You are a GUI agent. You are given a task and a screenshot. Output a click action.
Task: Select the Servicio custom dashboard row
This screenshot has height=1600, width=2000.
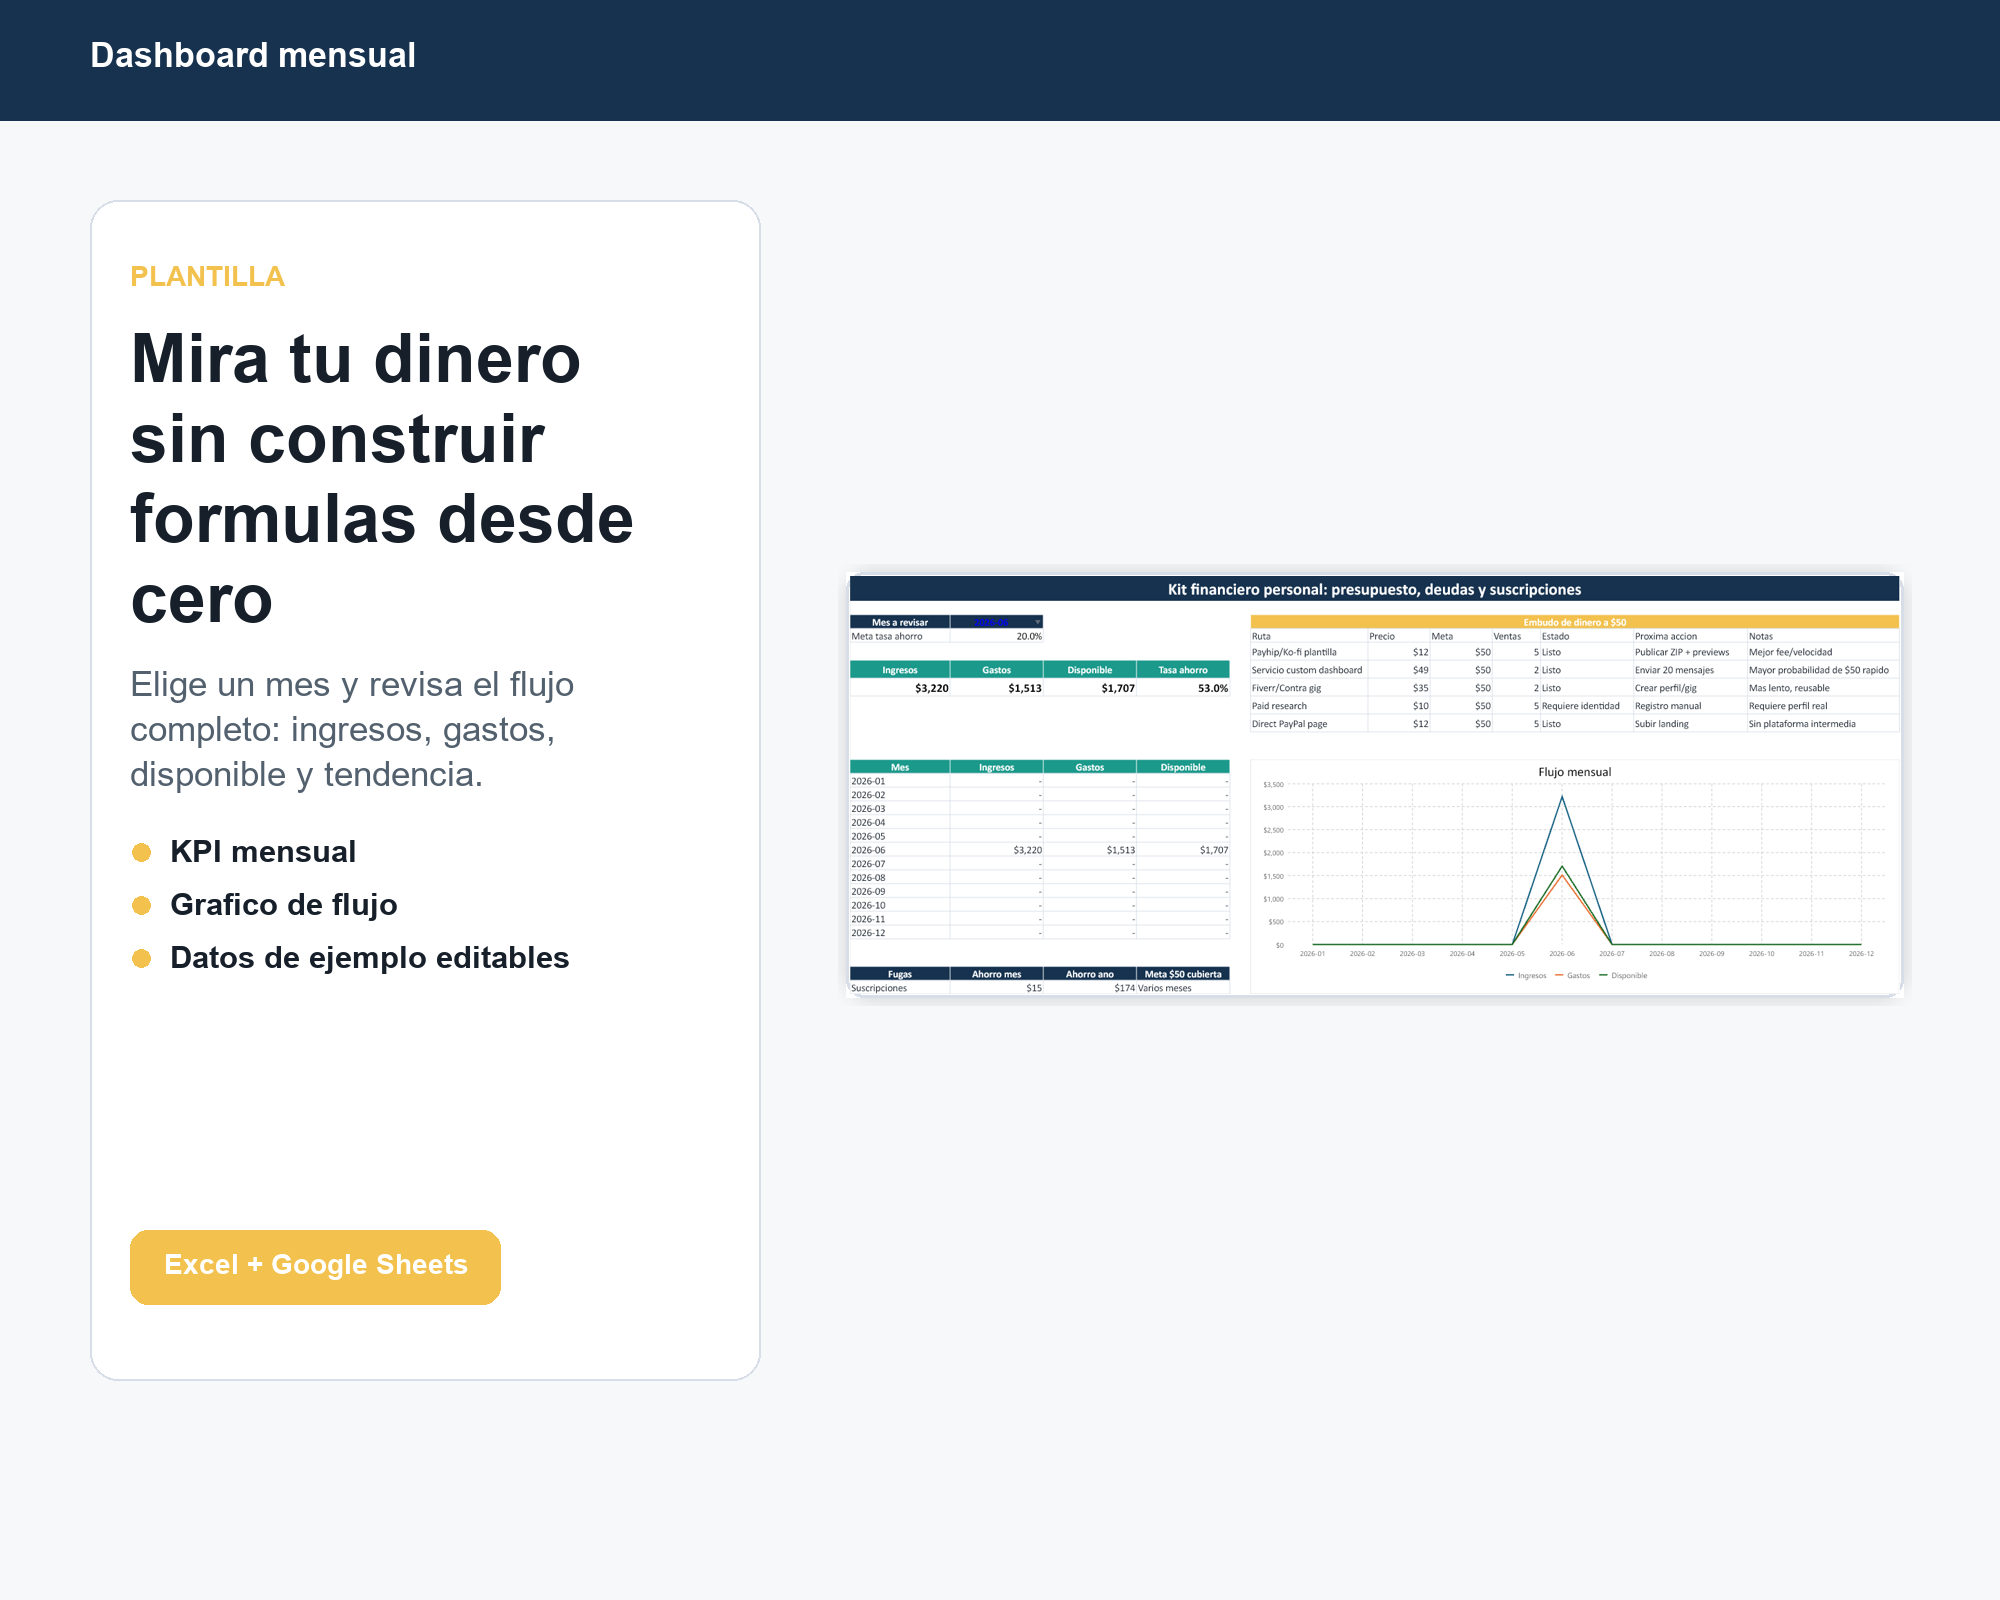[1574, 670]
